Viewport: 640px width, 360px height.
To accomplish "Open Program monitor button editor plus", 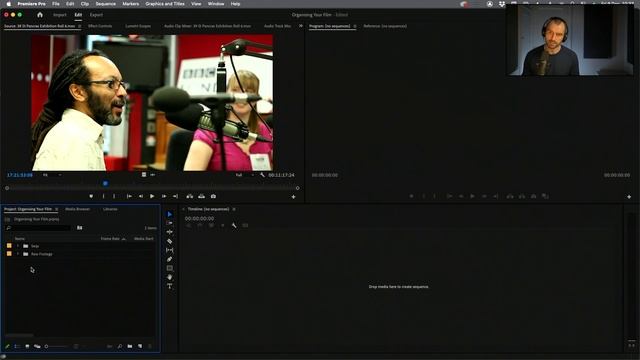I will [629, 197].
